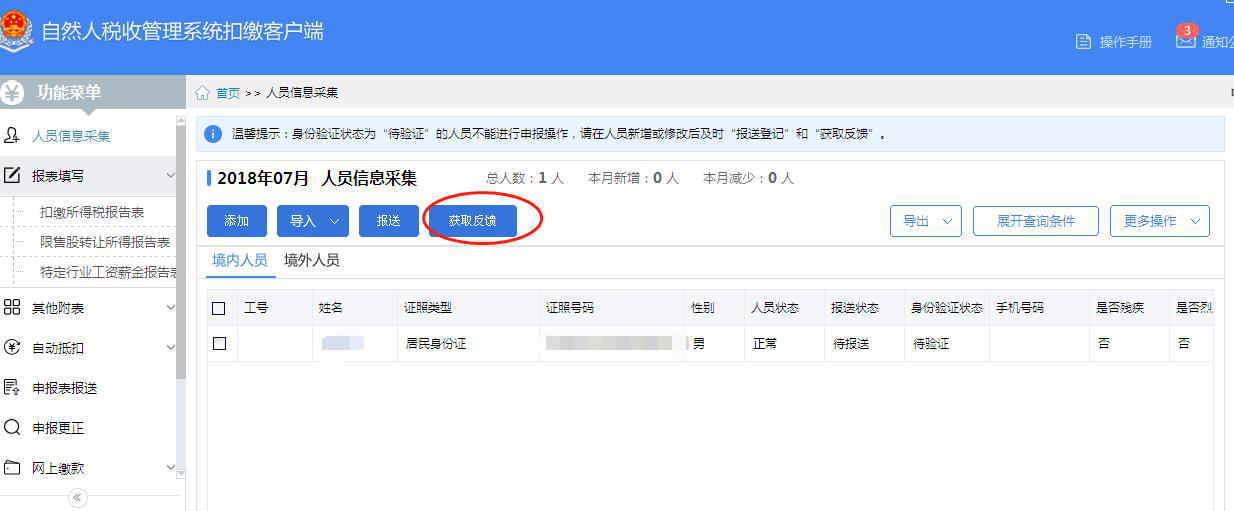
Task: Tick the checkbox of the 居民身份证 row
Action: [x=219, y=343]
